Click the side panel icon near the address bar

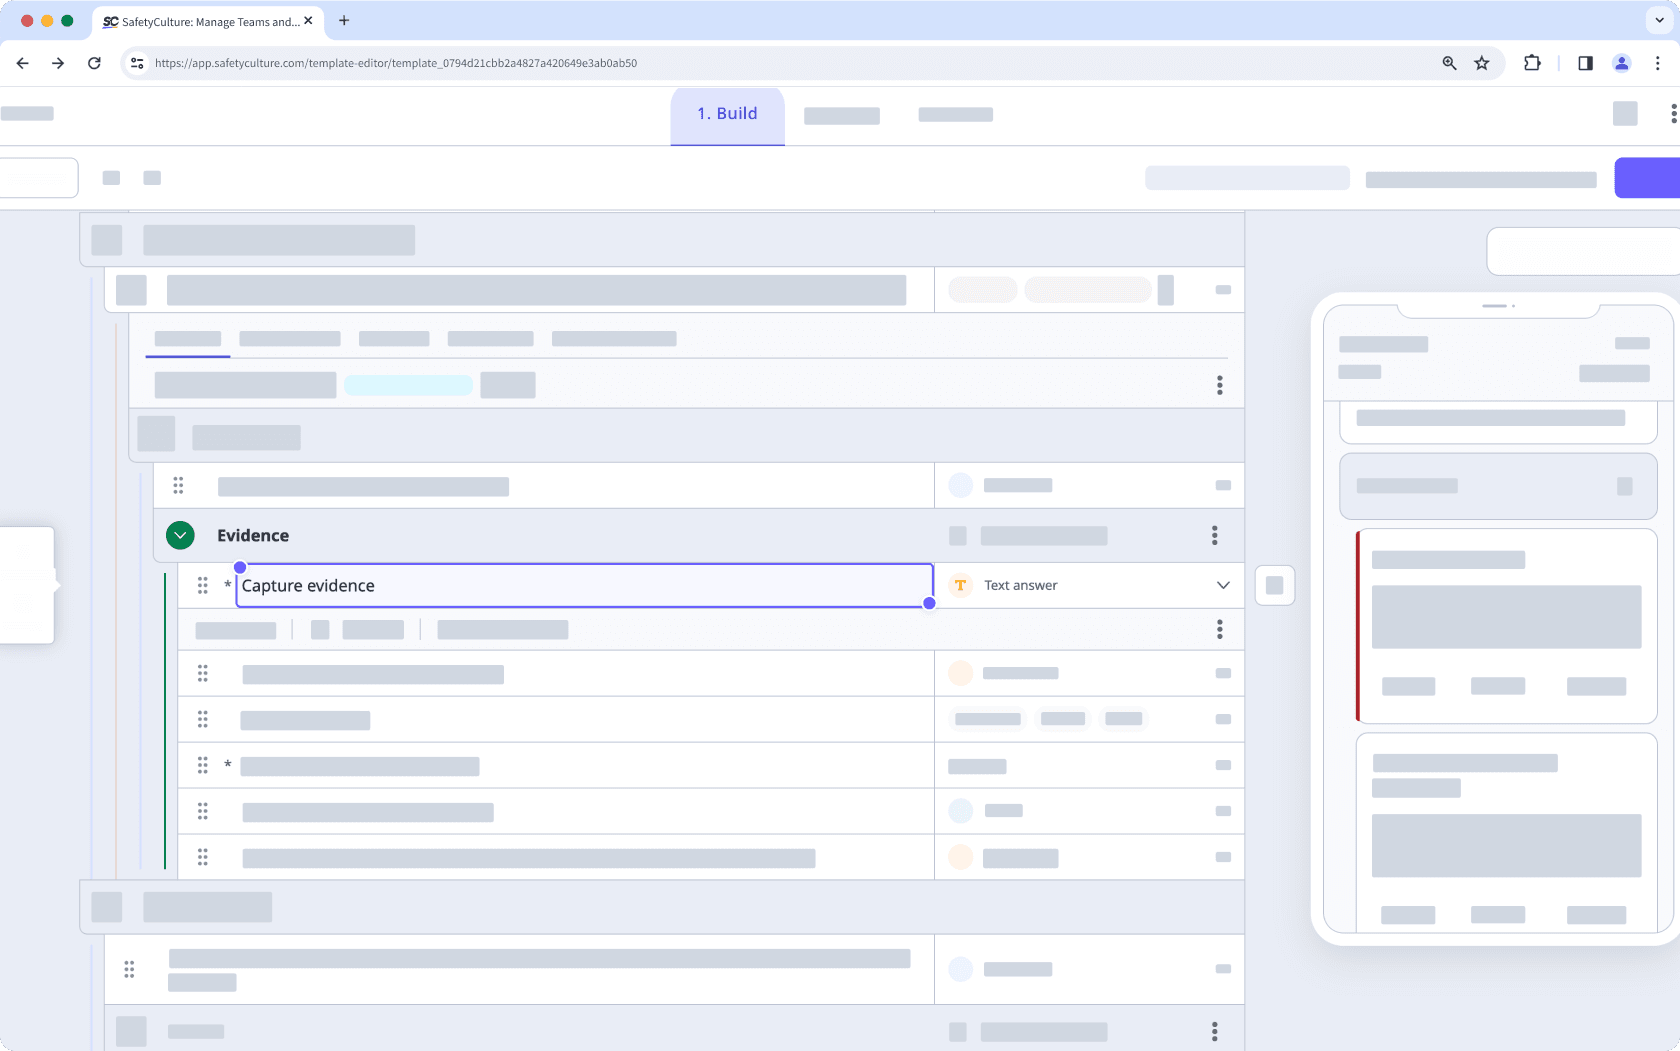coord(1584,63)
